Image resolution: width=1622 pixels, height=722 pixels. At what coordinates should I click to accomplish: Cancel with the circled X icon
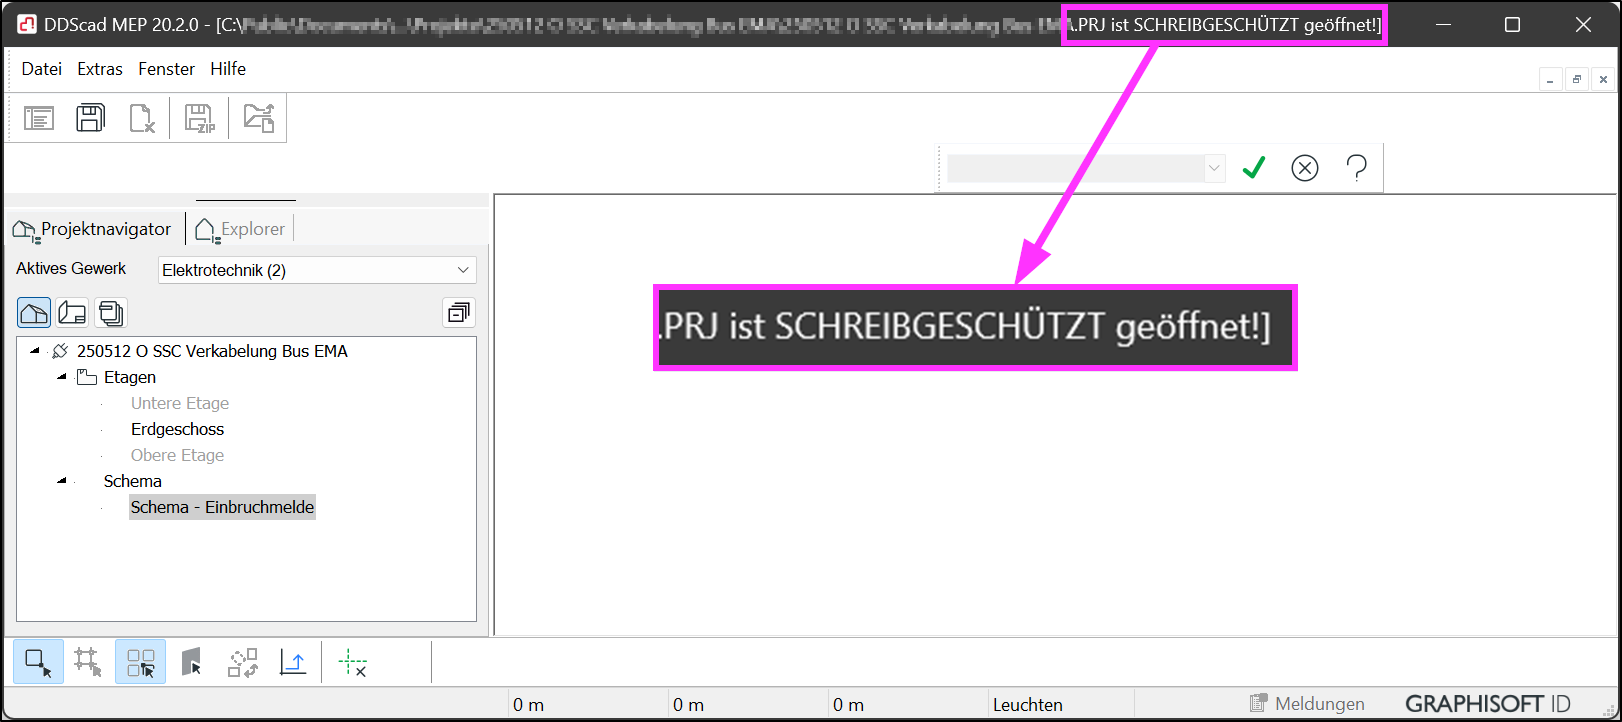pyautogui.click(x=1305, y=168)
